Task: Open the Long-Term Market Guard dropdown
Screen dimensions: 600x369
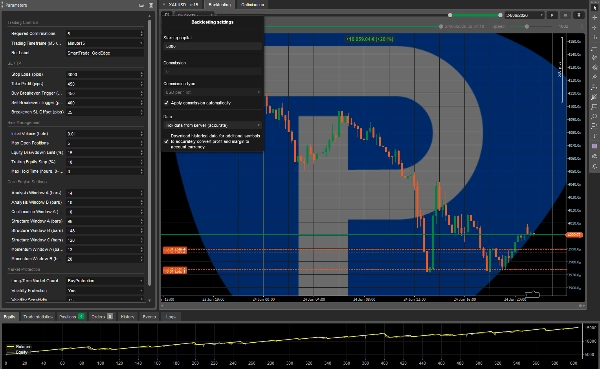Action: (x=105, y=281)
